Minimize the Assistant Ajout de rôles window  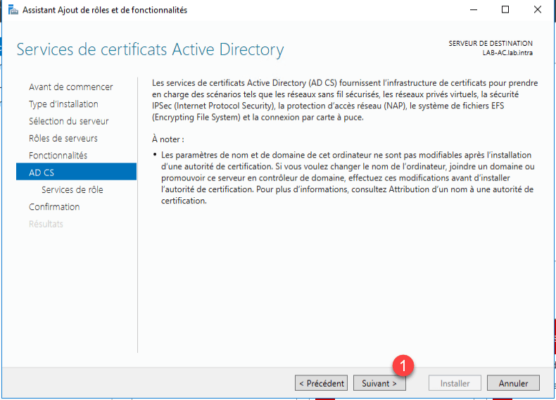coord(473,10)
